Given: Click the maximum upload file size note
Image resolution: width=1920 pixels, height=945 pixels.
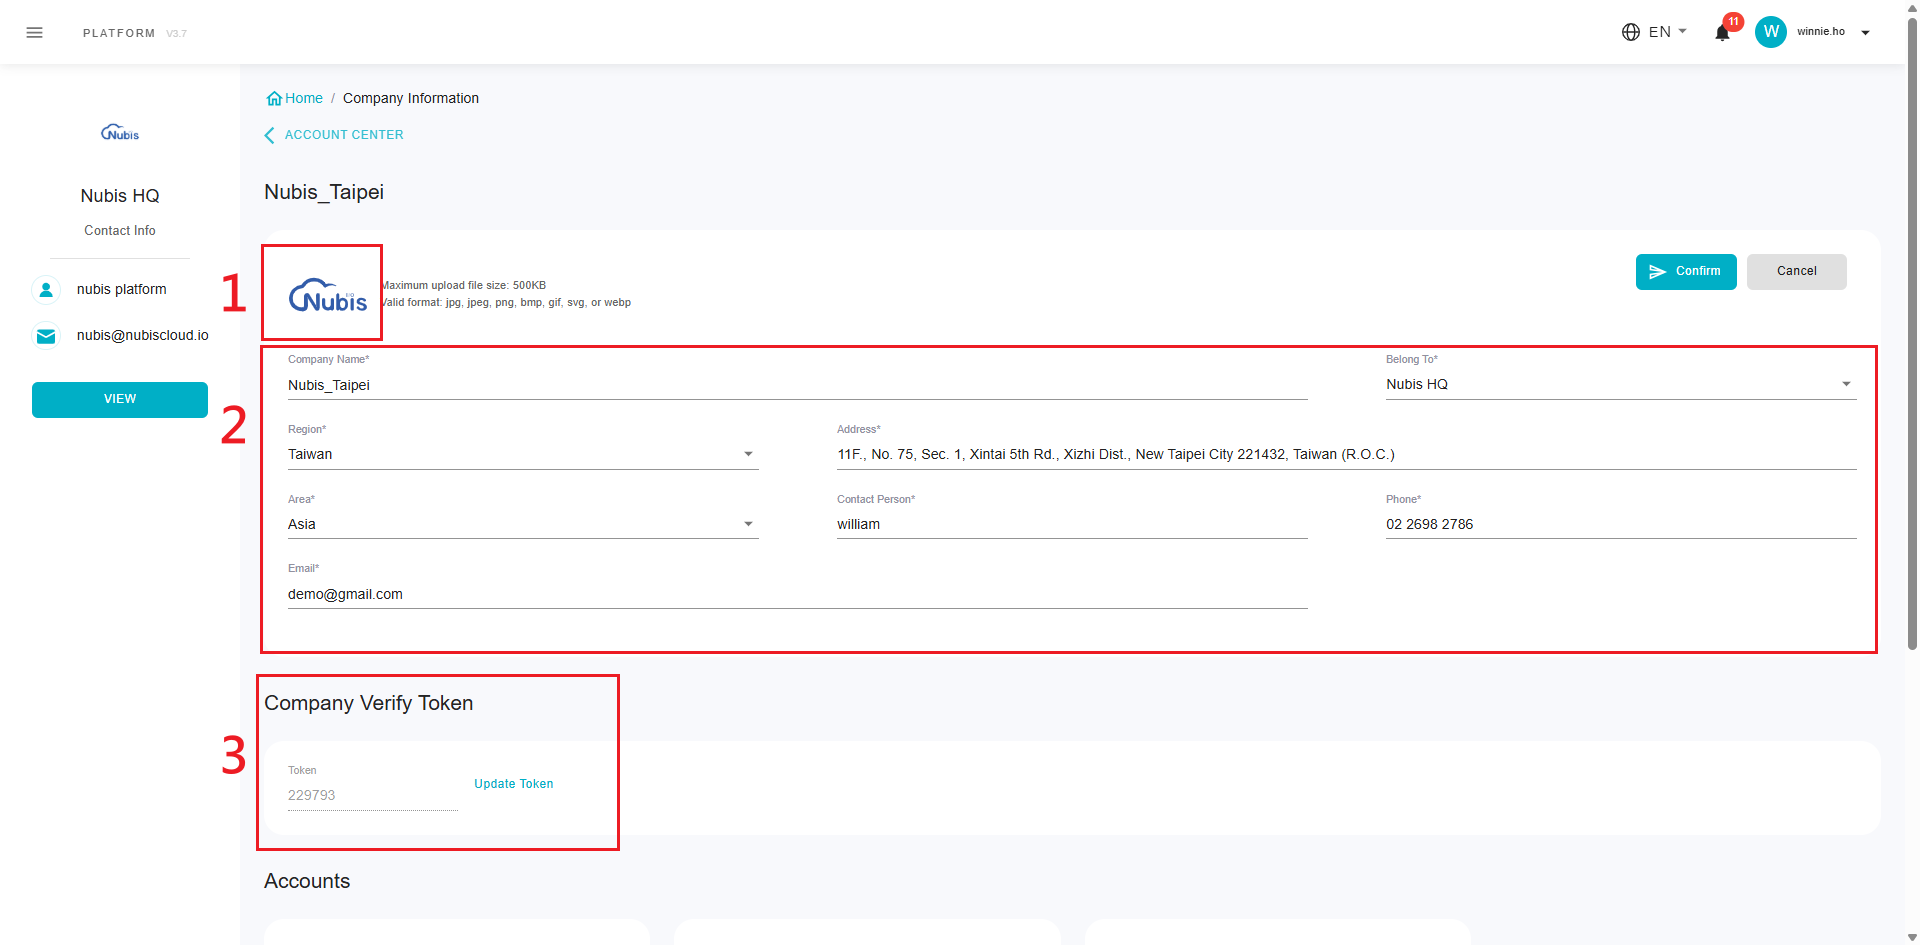Looking at the screenshot, I should (x=464, y=285).
